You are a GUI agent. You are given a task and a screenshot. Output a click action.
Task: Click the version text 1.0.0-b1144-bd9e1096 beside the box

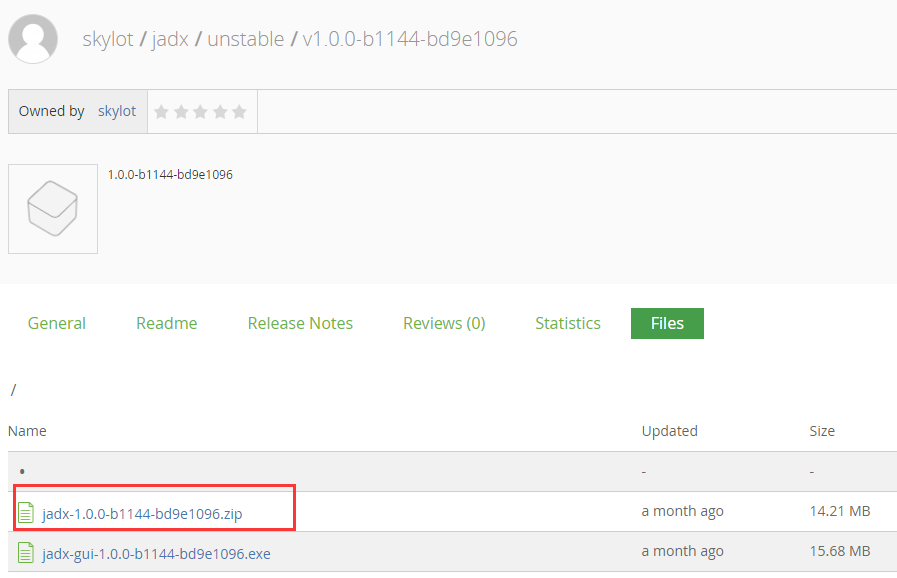pos(170,175)
